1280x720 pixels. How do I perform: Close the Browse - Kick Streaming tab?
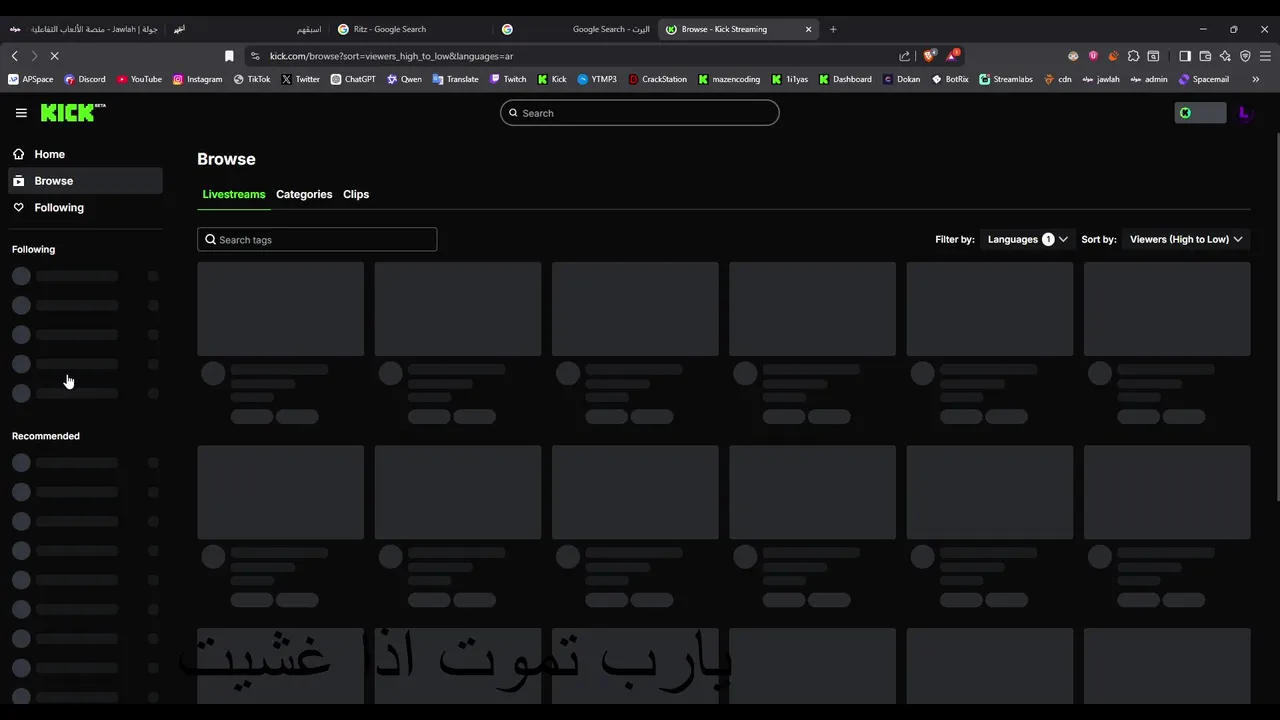pyautogui.click(x=808, y=29)
